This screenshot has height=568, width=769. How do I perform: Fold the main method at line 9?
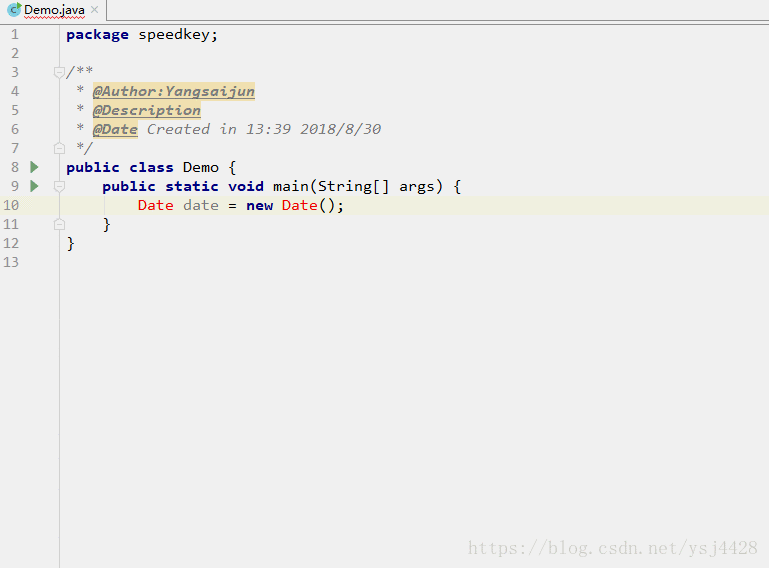[x=59, y=186]
